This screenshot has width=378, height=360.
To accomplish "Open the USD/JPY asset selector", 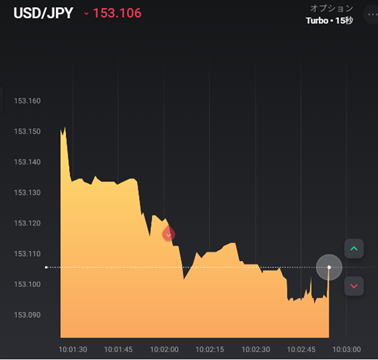I will 43,13.
